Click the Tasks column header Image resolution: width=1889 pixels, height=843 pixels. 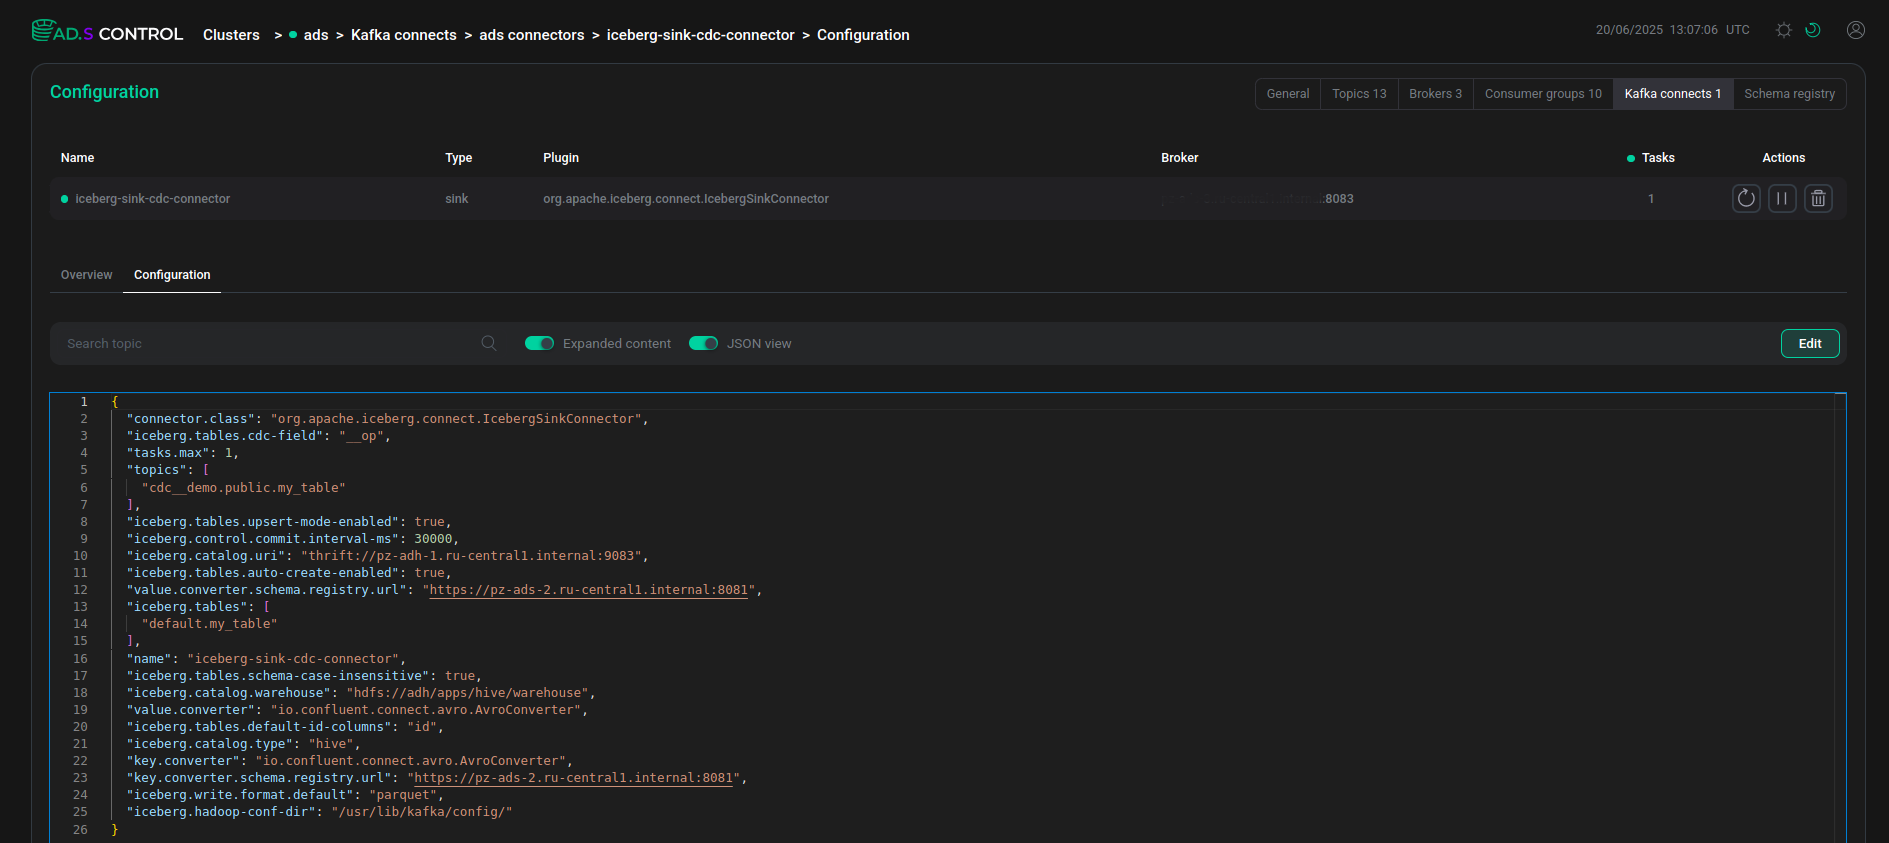[1658, 158]
